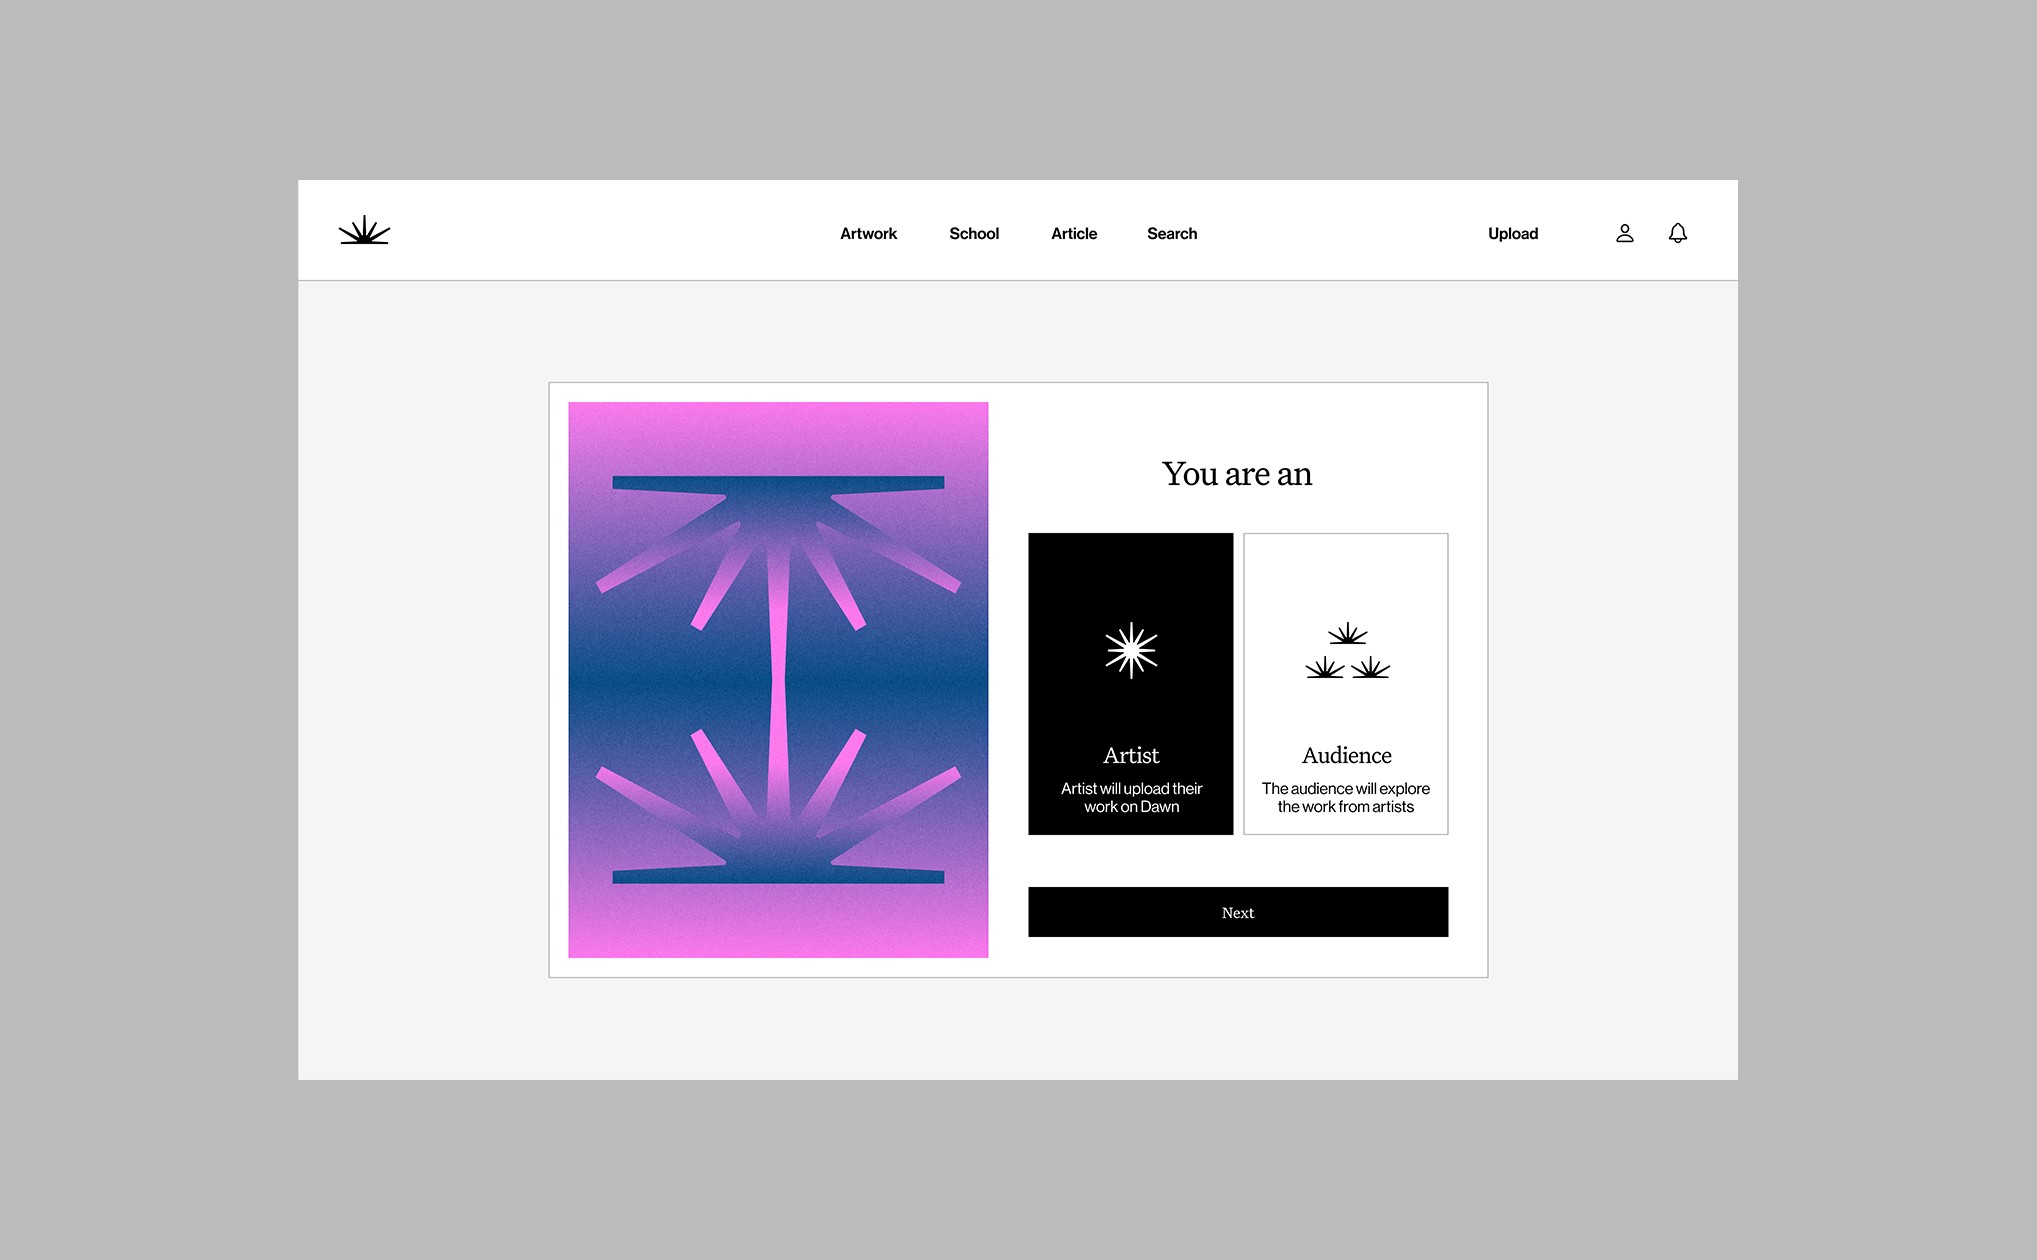Open notifications bell icon
The image size is (2037, 1260).
coord(1677,233)
